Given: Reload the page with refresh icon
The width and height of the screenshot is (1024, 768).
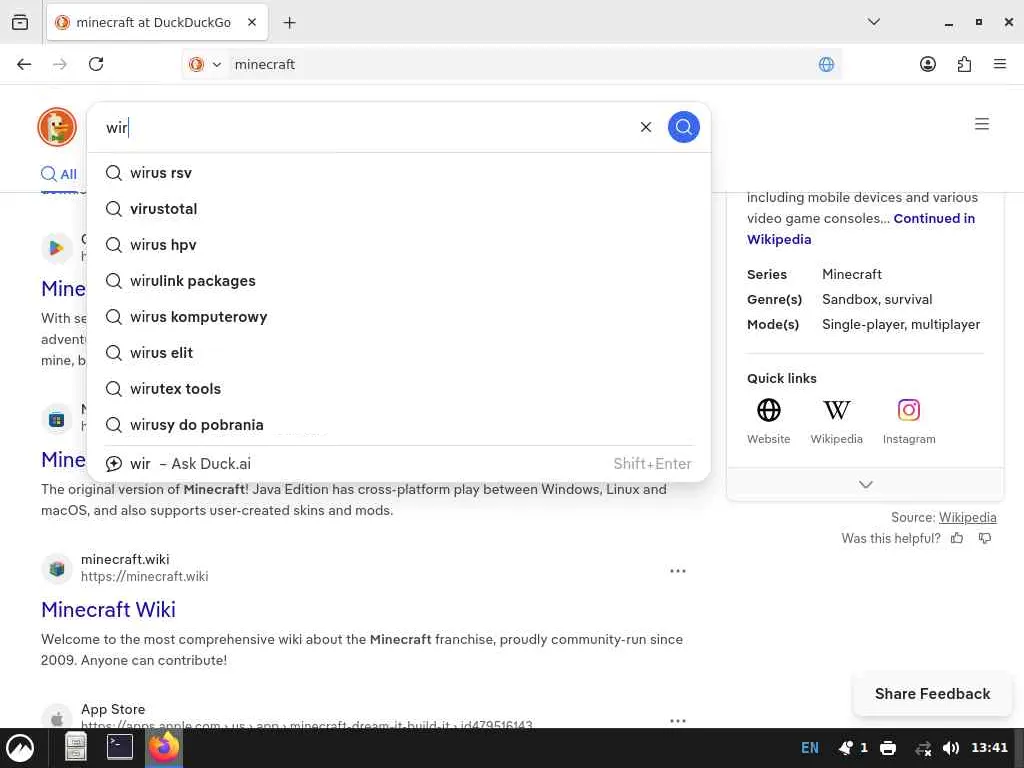Looking at the screenshot, I should (x=96, y=64).
